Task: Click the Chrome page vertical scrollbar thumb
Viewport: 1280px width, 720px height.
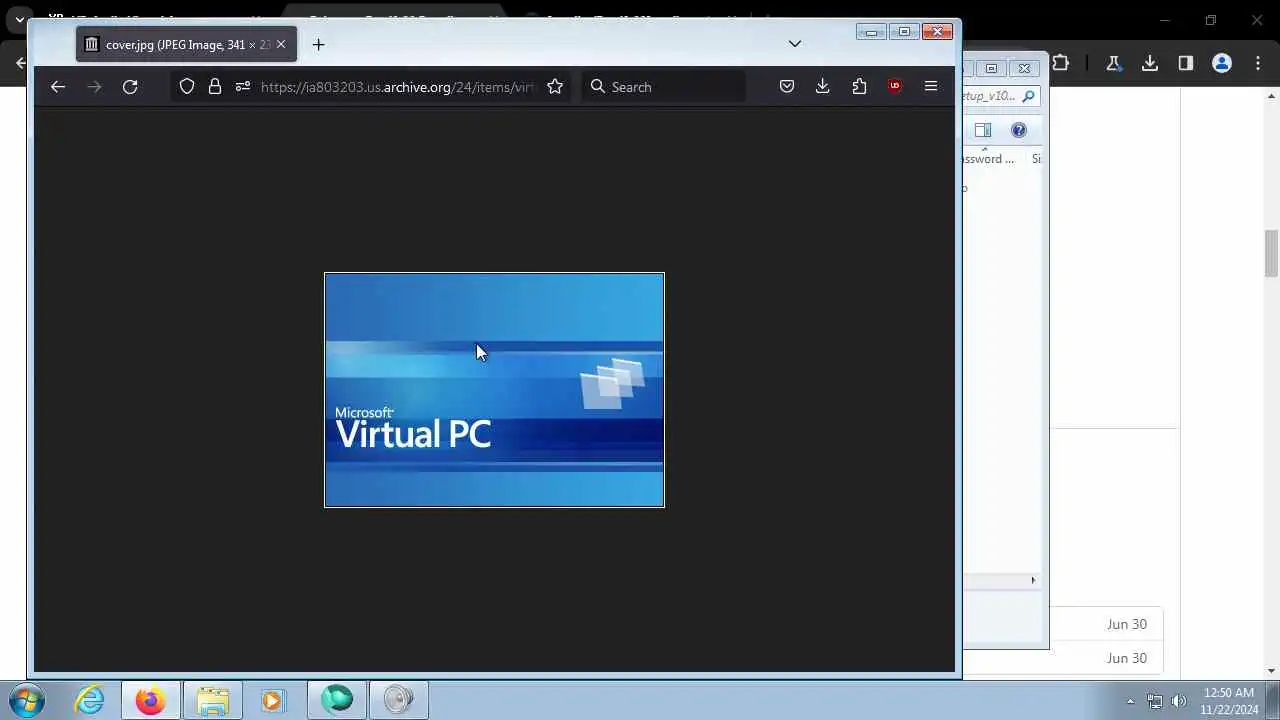Action: pos(1271,253)
